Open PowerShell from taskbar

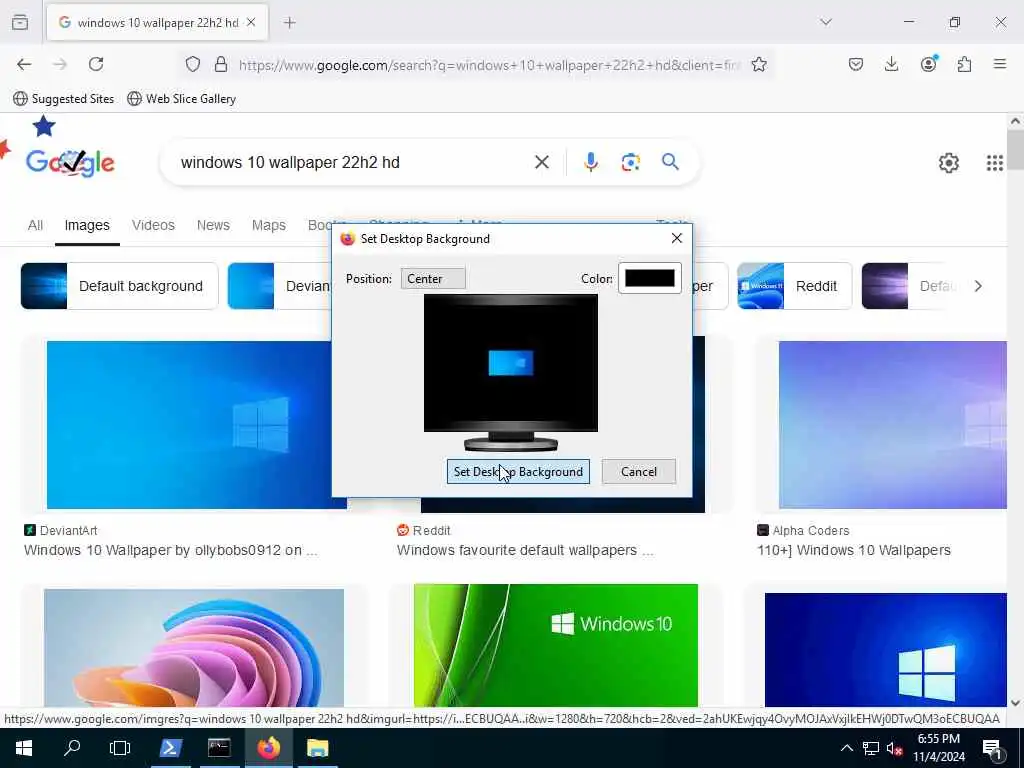[x=170, y=748]
